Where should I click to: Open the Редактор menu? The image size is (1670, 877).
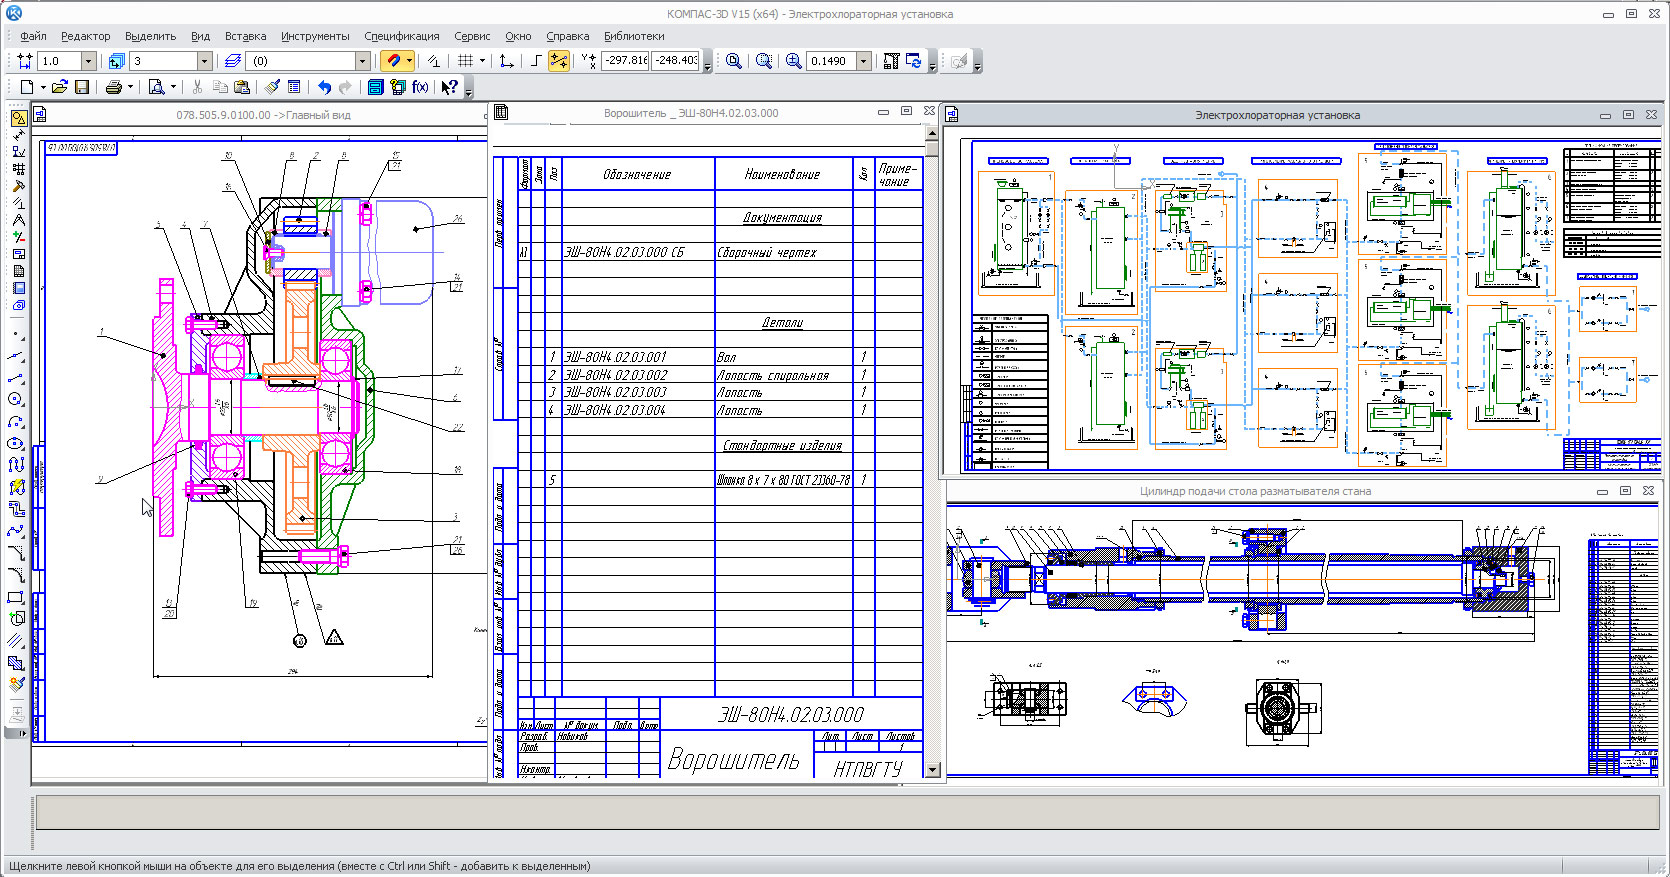(x=86, y=36)
